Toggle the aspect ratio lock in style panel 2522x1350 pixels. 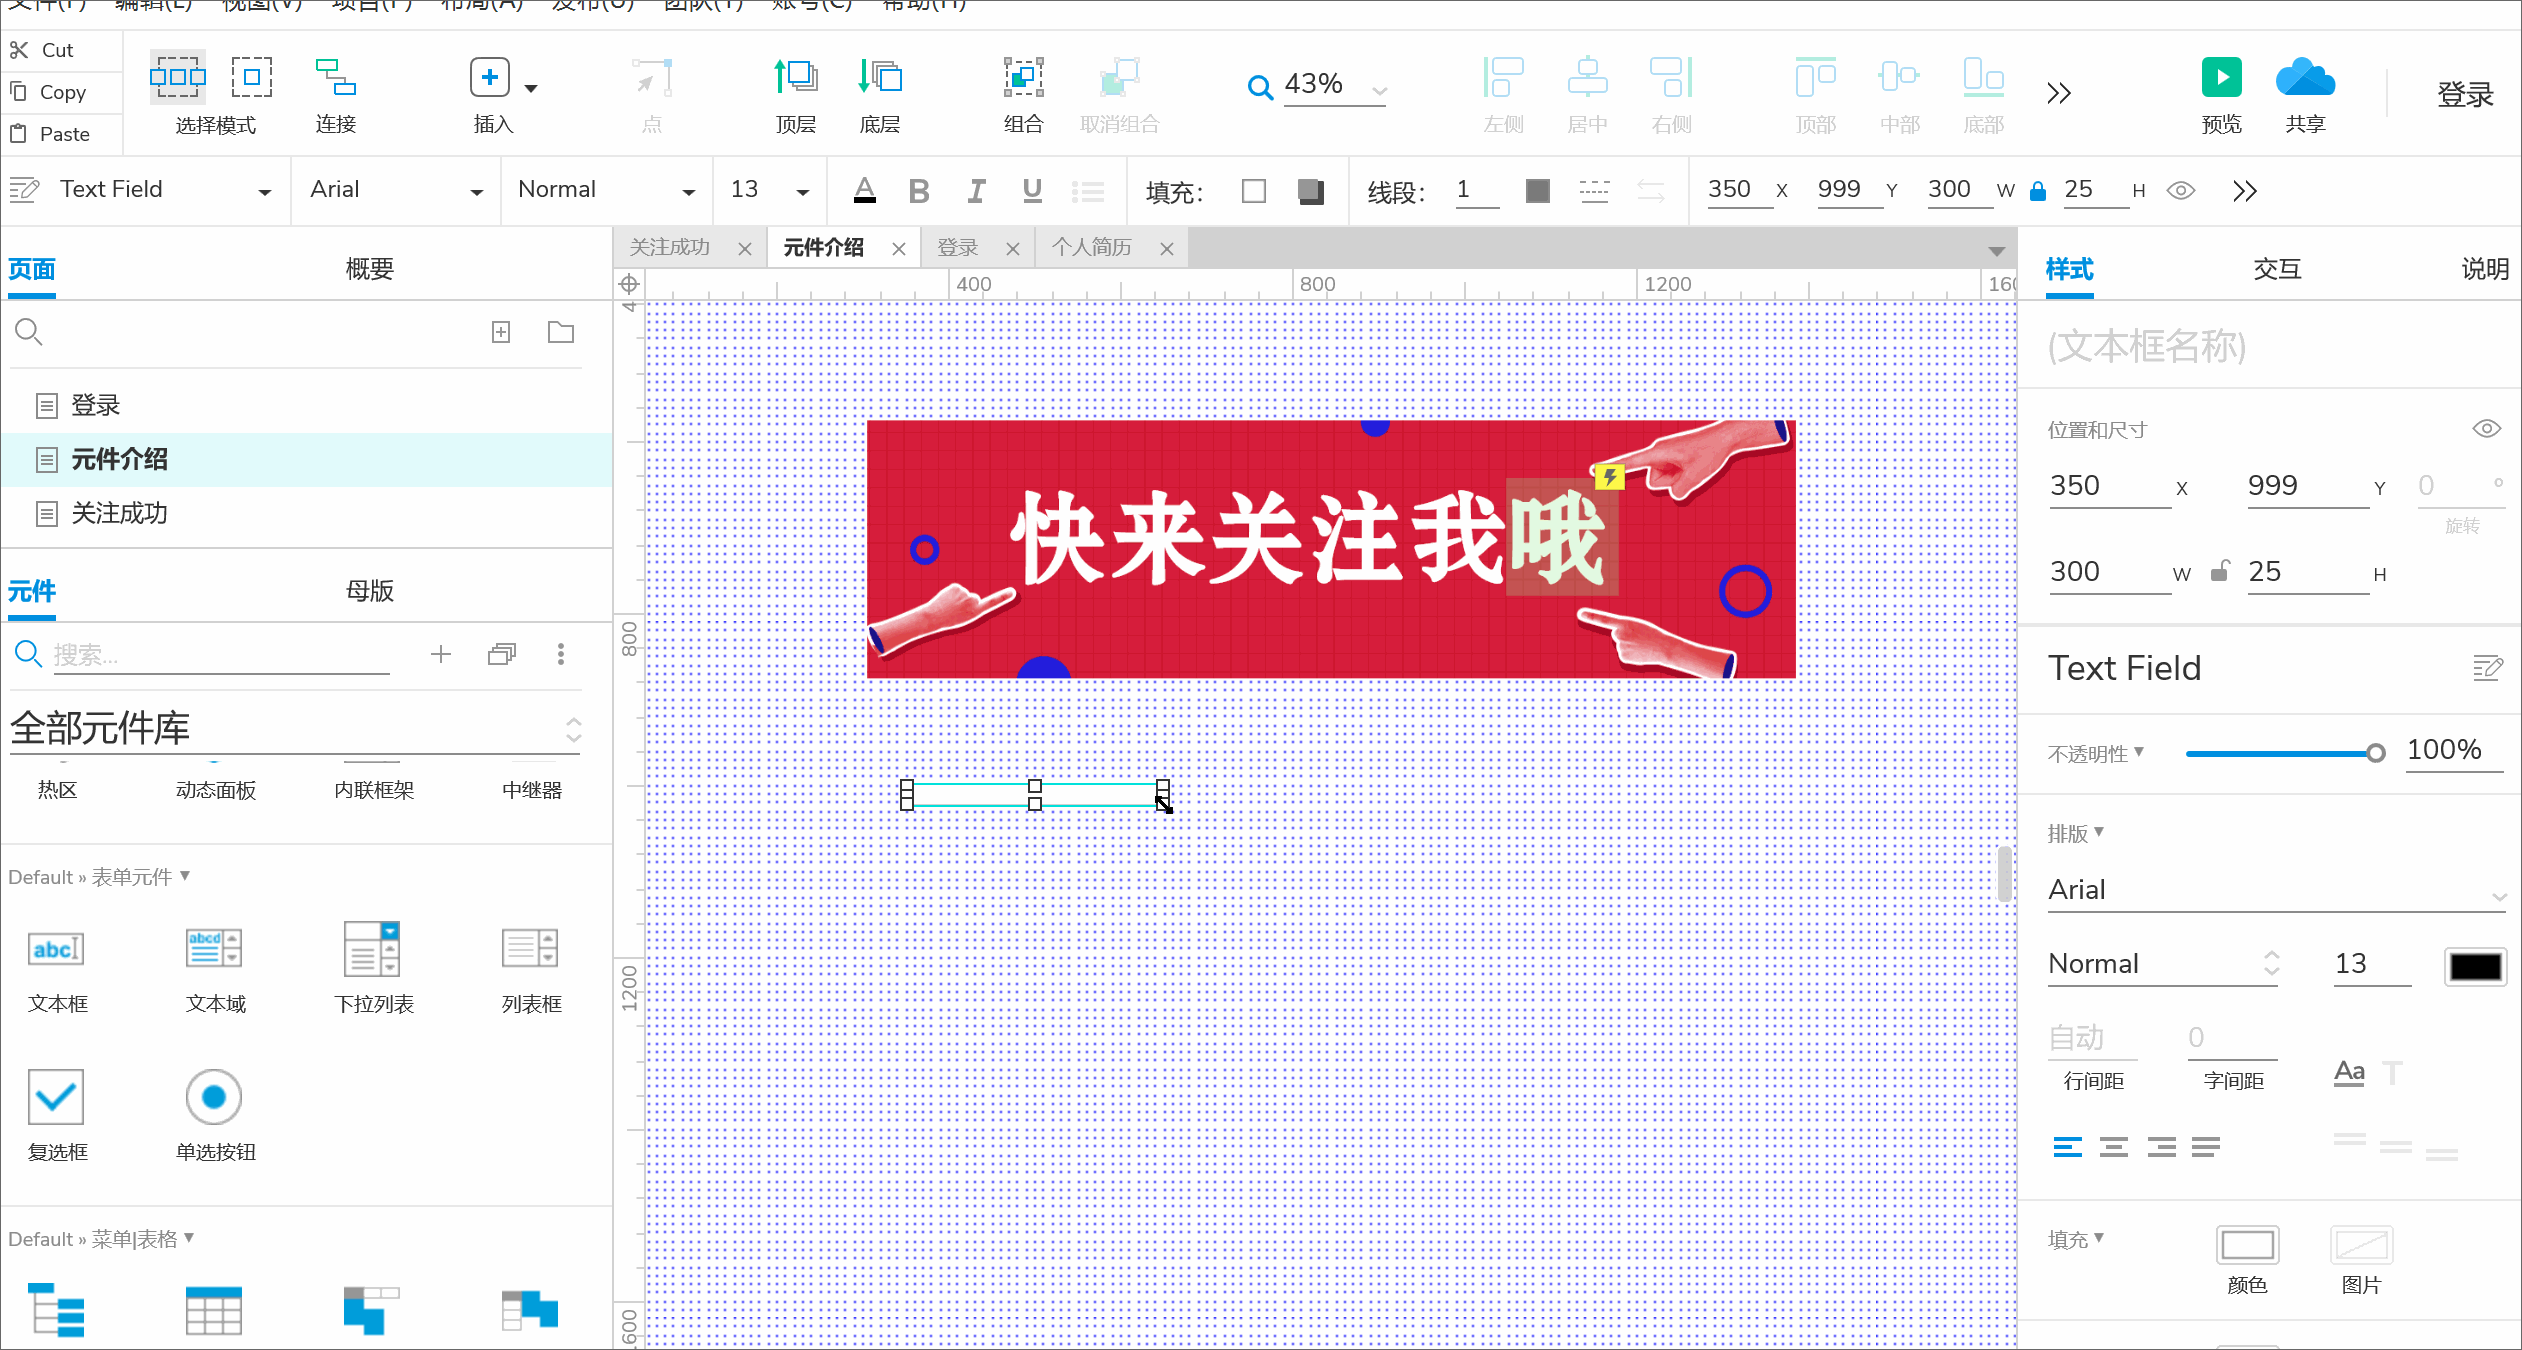click(2219, 572)
